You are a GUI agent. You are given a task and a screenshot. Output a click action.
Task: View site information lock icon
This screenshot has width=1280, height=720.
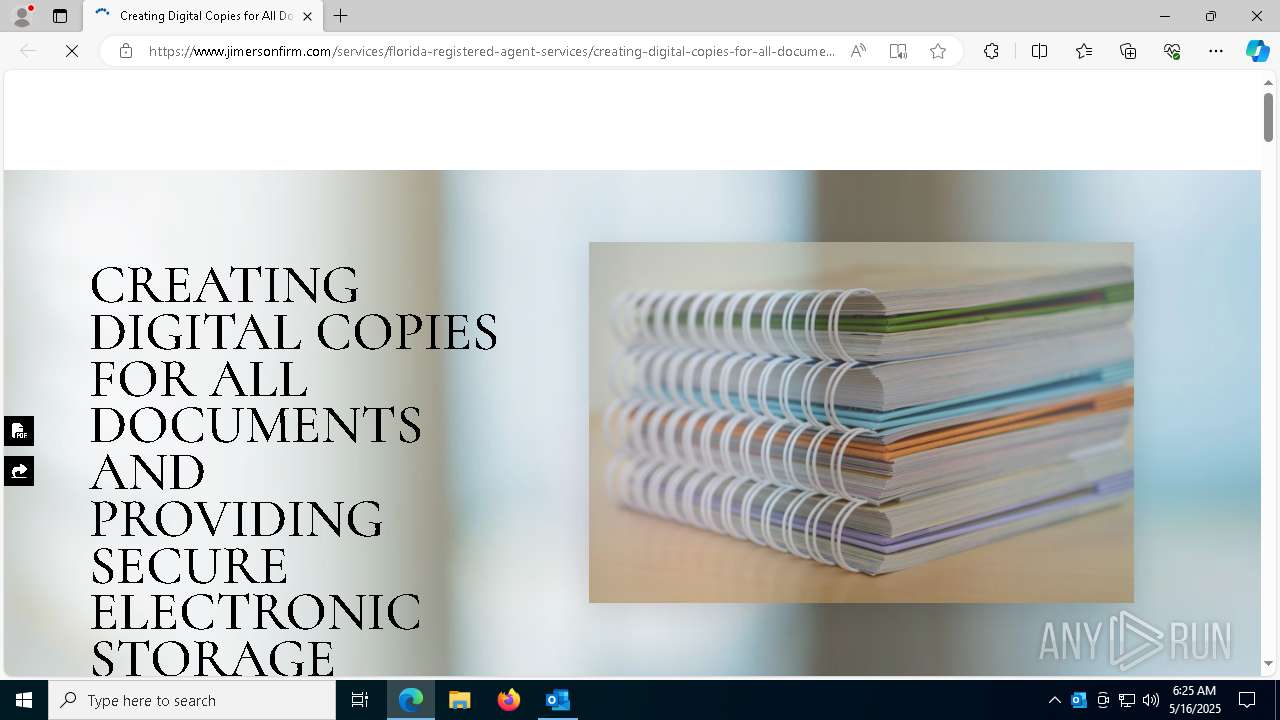(x=126, y=51)
